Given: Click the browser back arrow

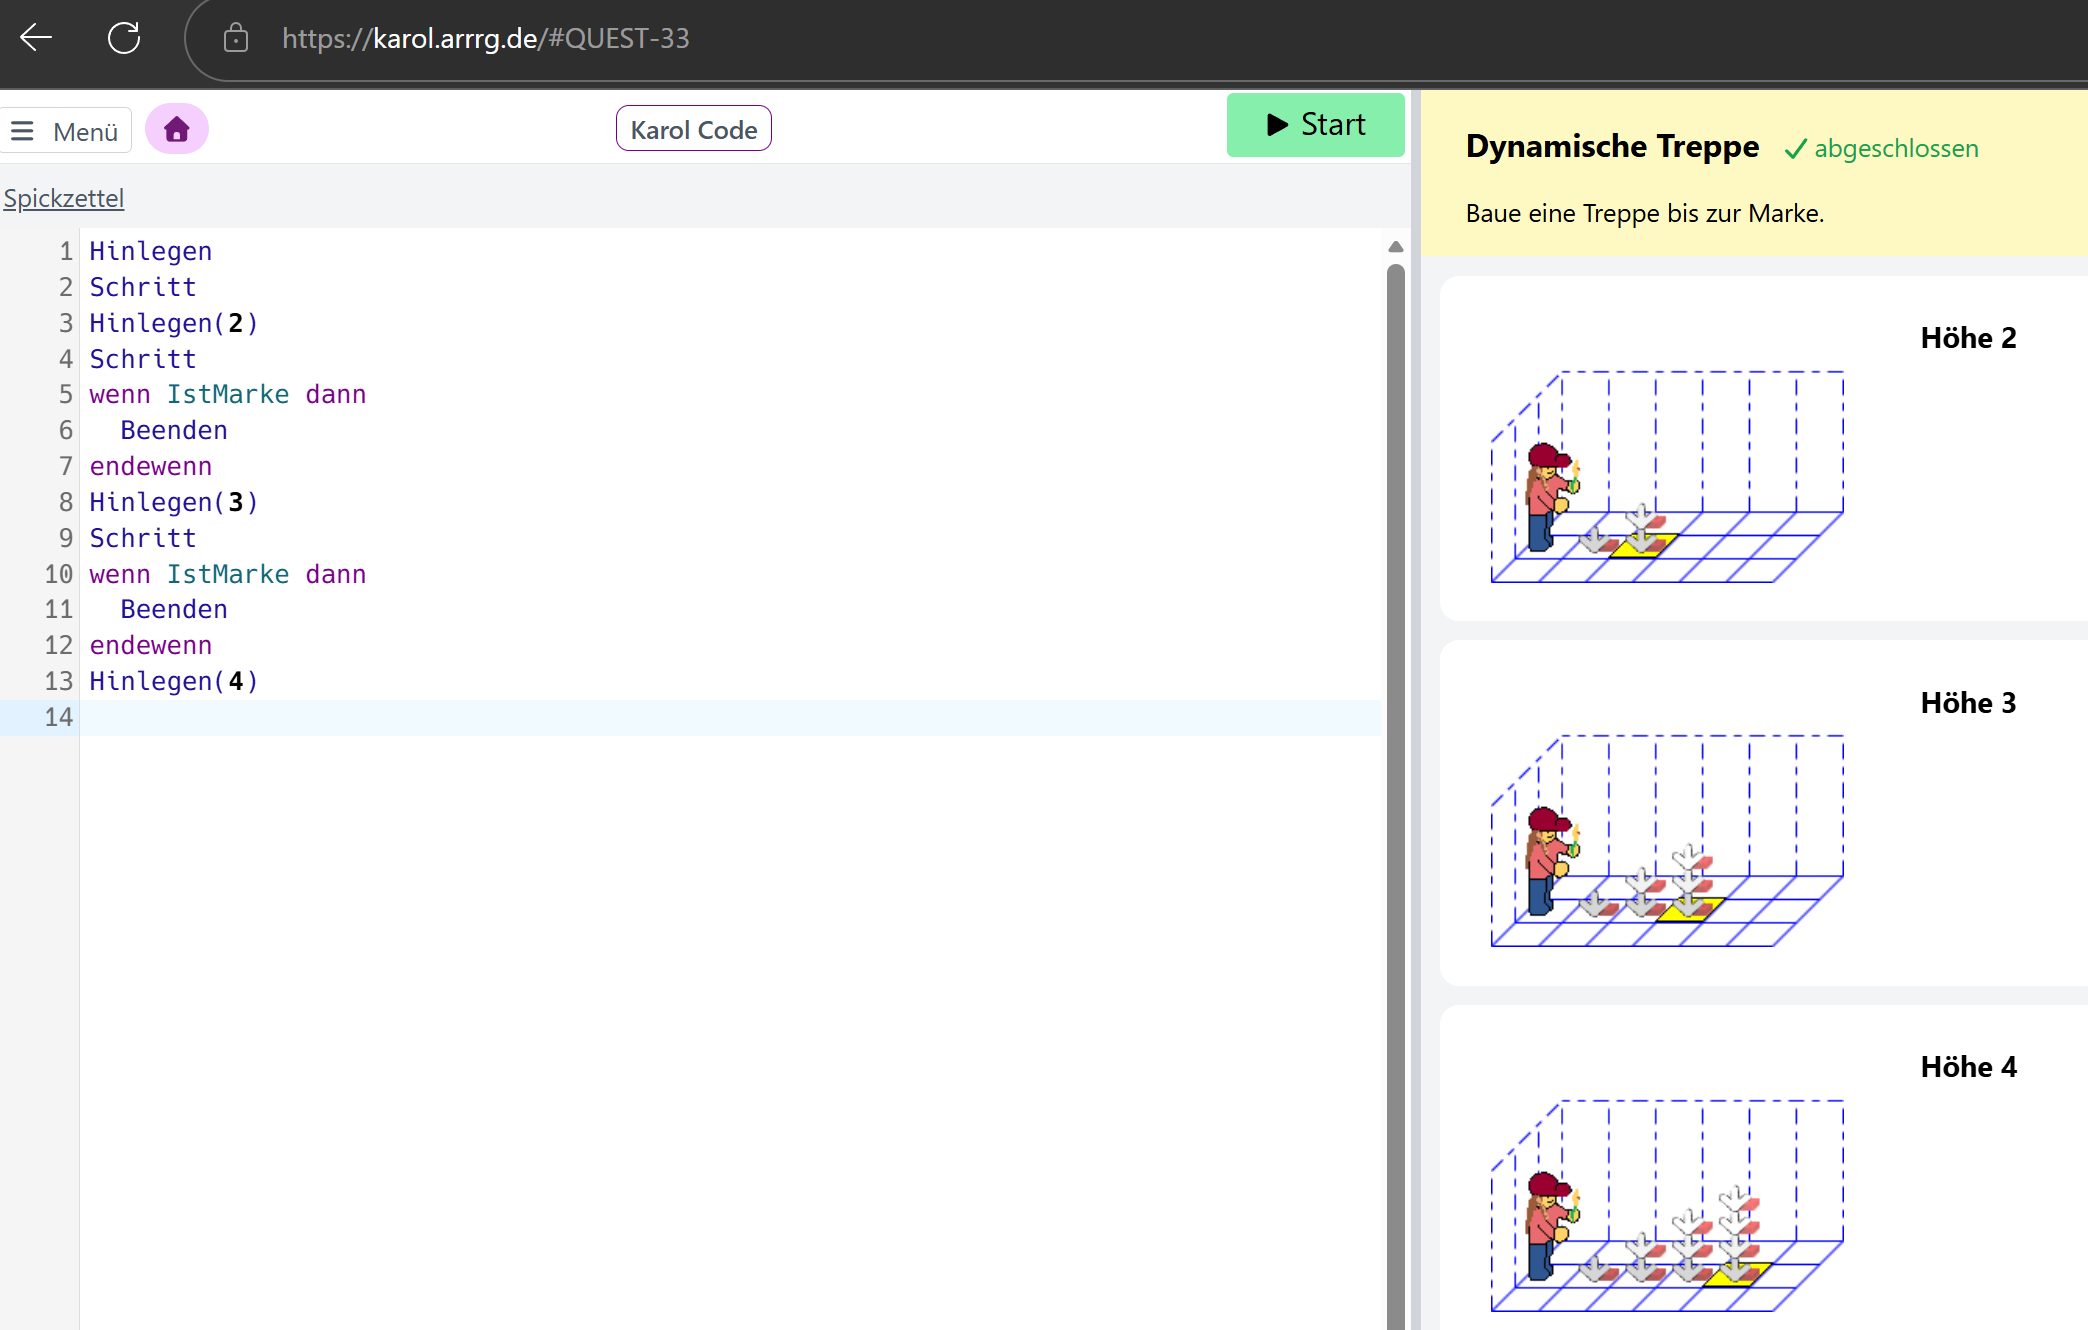Looking at the screenshot, I should click(x=36, y=38).
